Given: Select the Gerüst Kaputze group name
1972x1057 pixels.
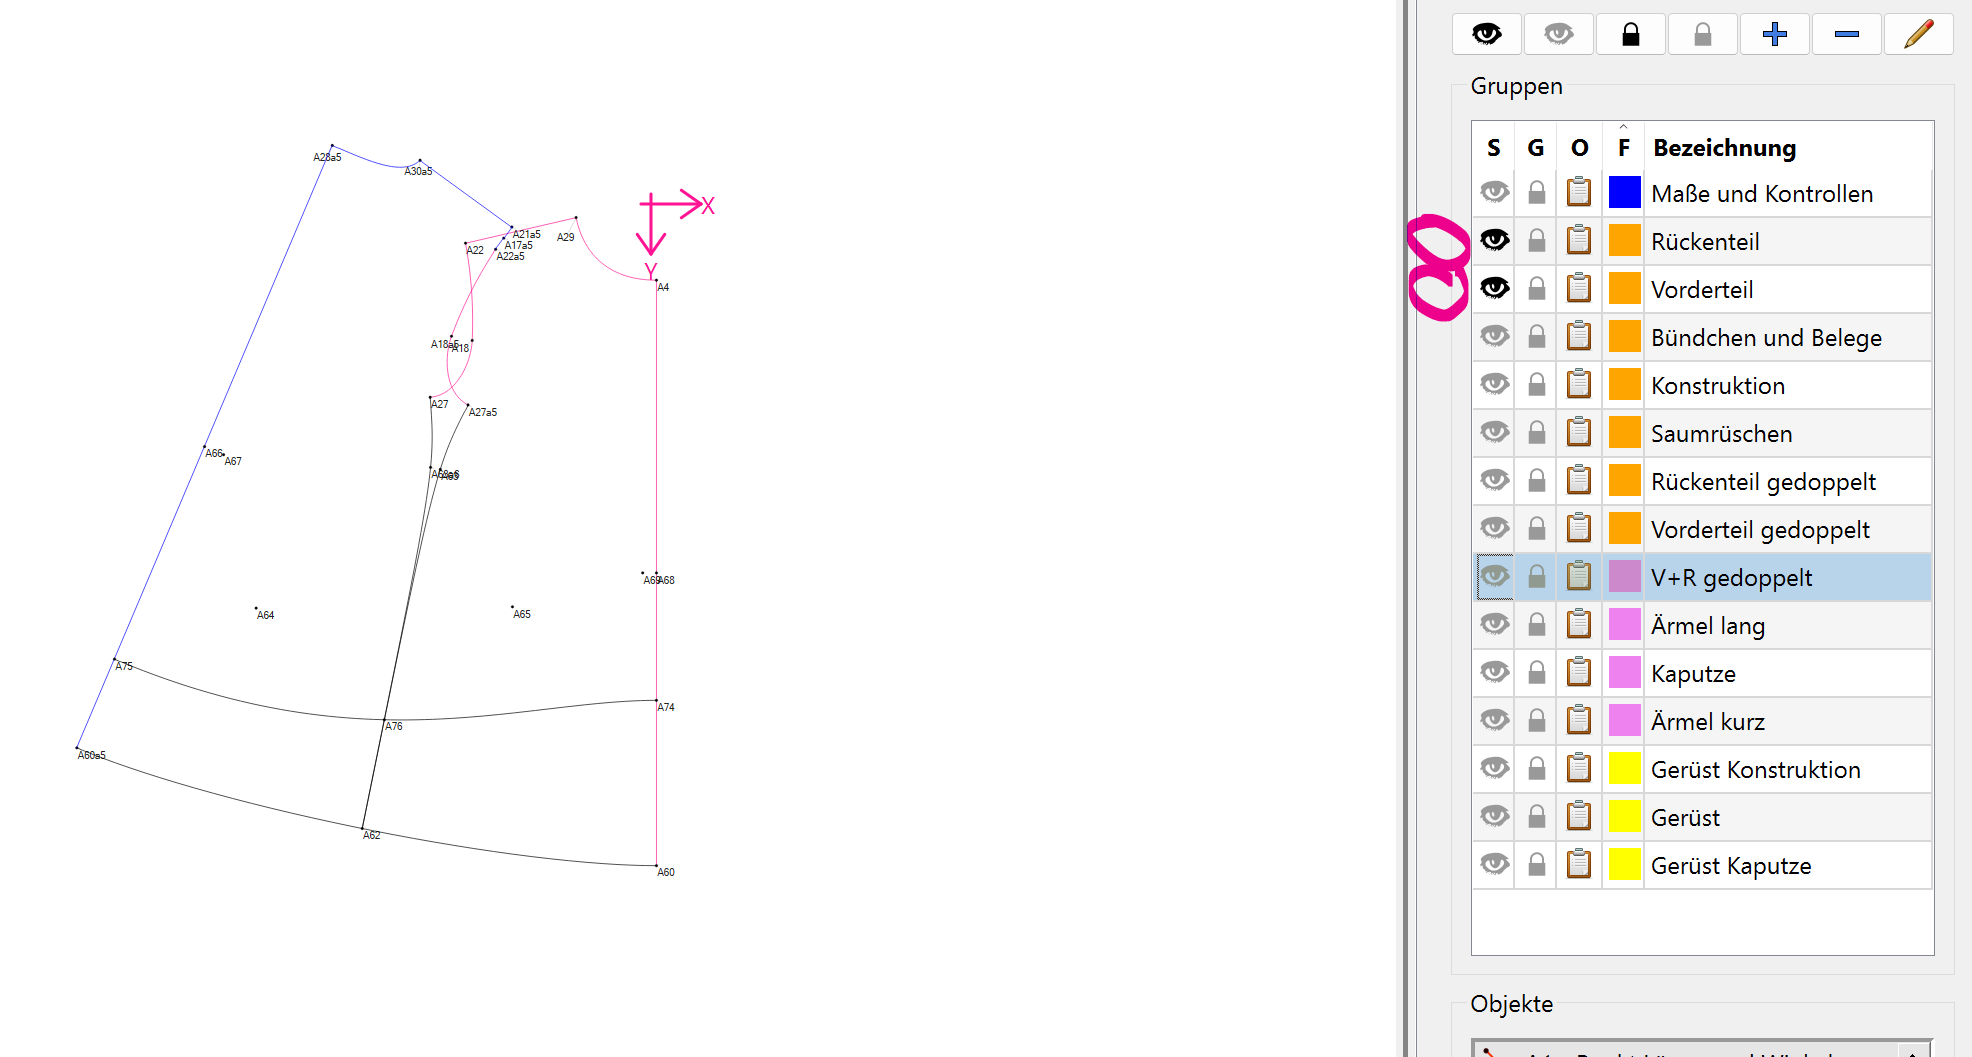Looking at the screenshot, I should pos(1730,866).
